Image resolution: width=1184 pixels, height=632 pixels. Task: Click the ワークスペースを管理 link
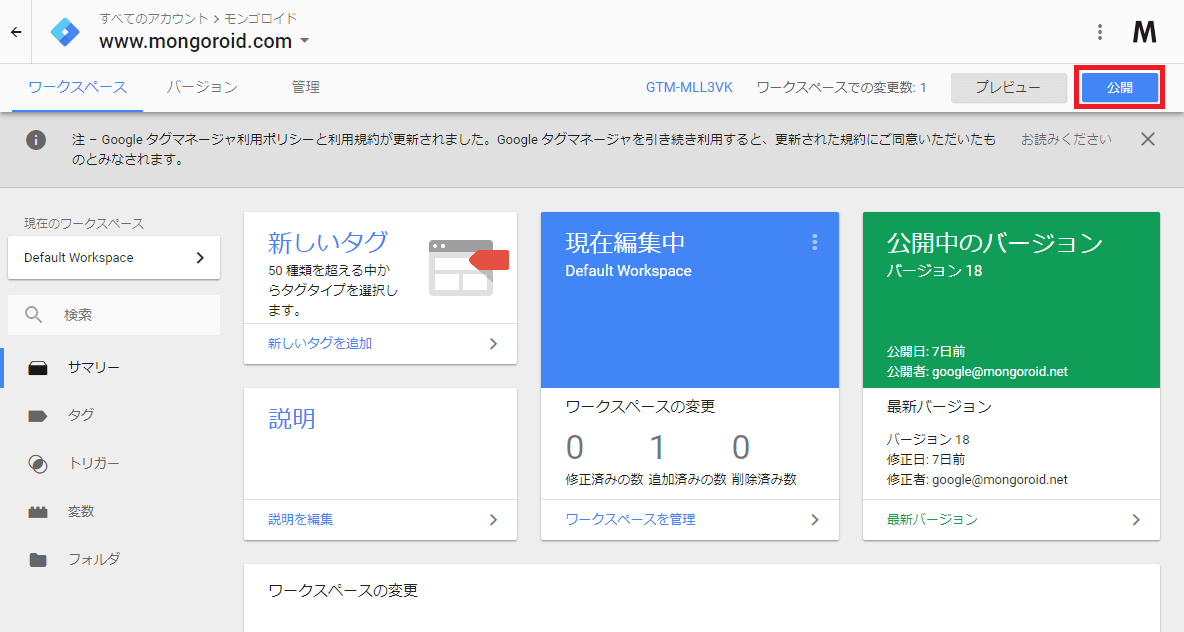pos(631,519)
